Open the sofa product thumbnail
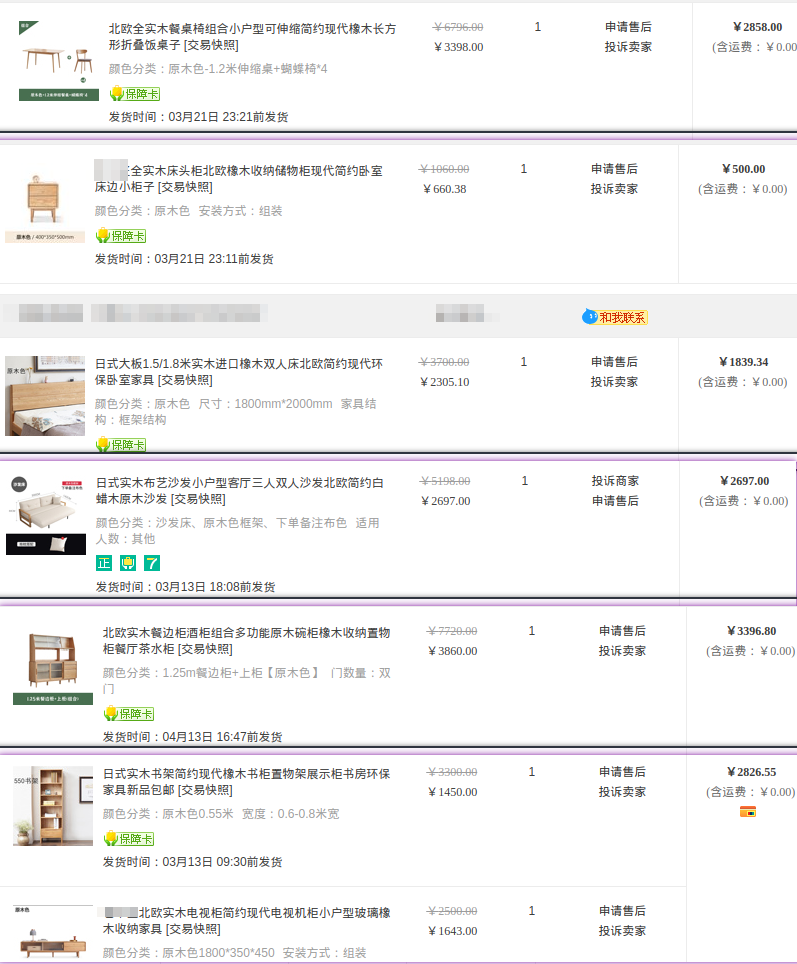797x964 pixels. [x=46, y=515]
